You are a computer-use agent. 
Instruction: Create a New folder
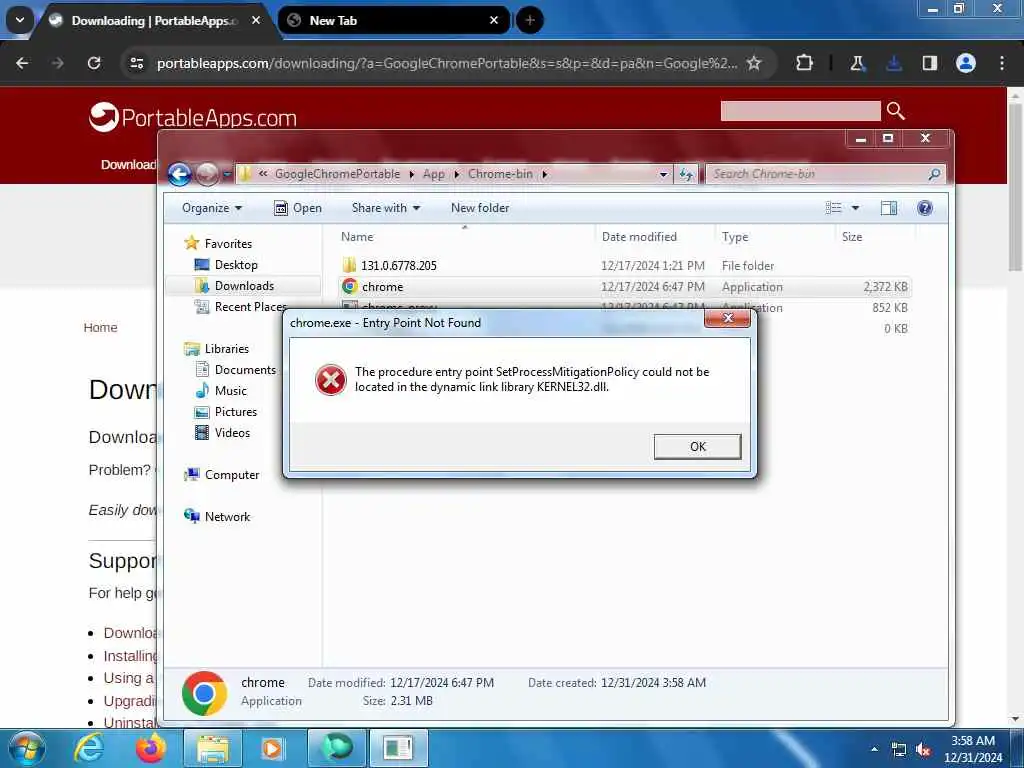tap(480, 208)
